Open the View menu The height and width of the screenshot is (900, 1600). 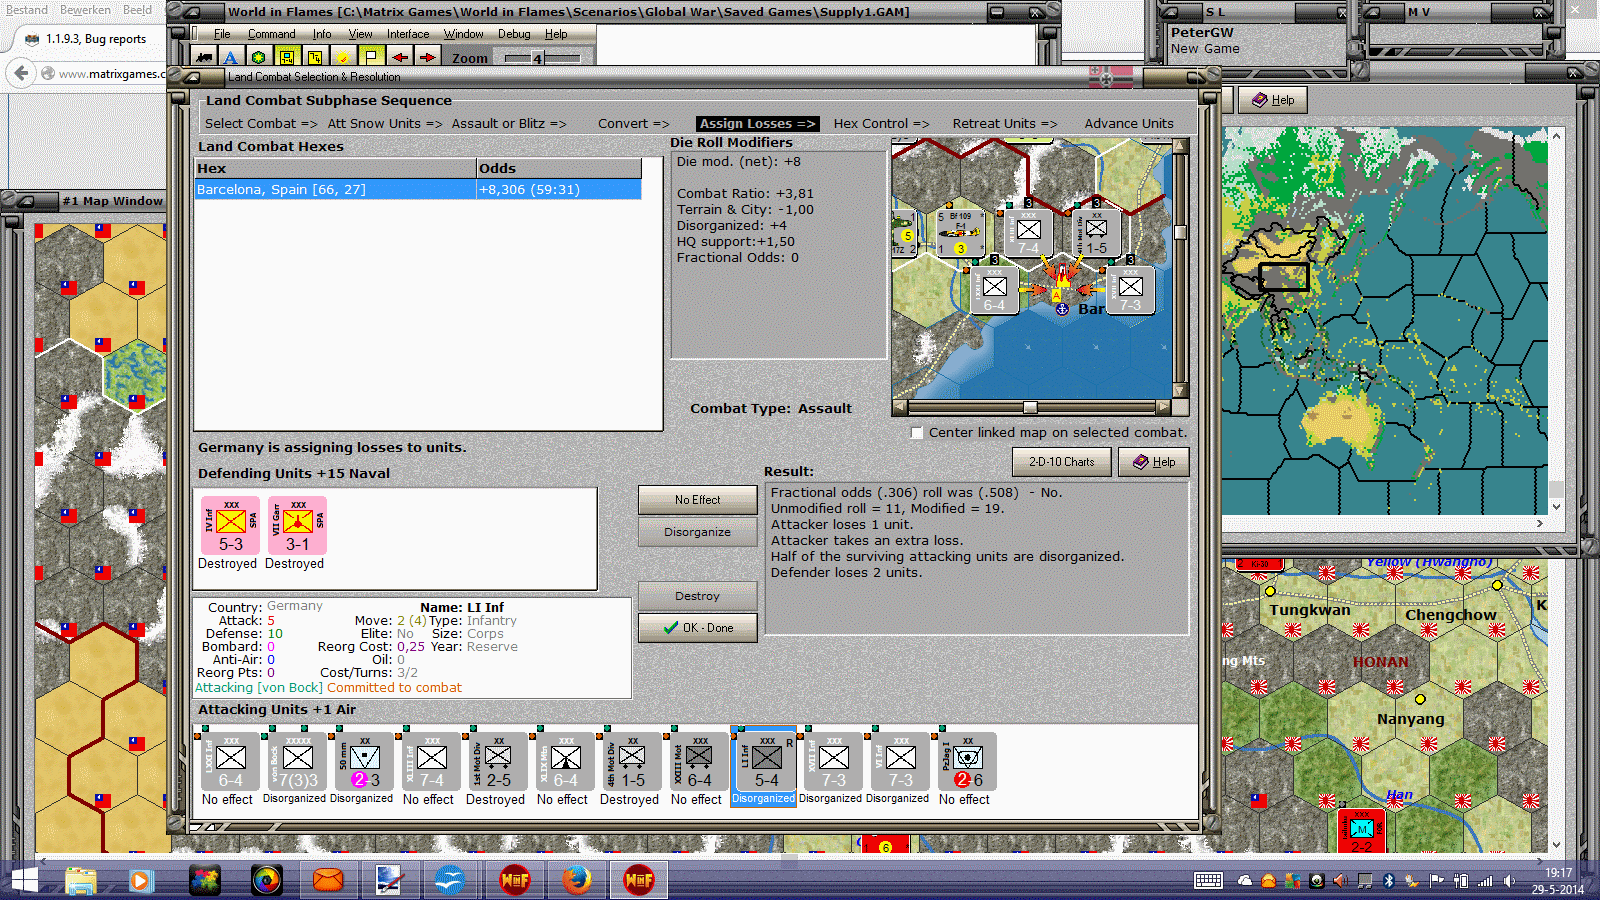[x=360, y=34]
